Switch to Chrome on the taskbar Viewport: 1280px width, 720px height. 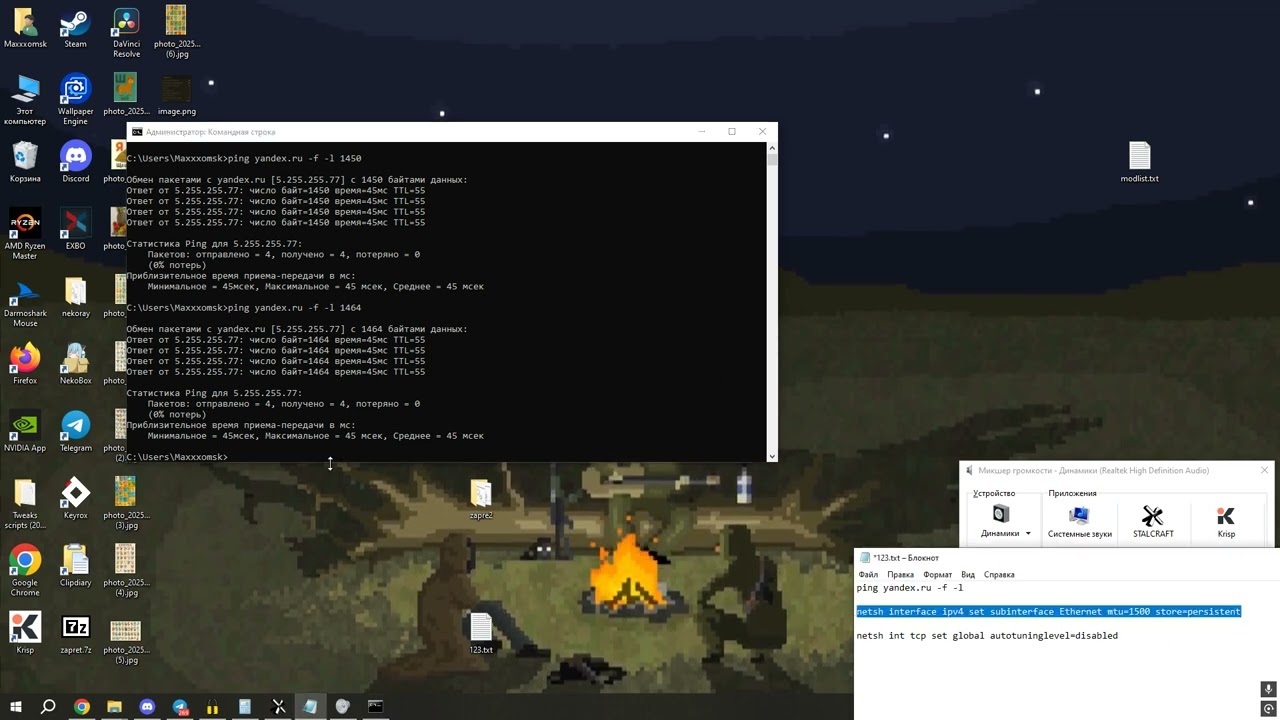[82, 706]
